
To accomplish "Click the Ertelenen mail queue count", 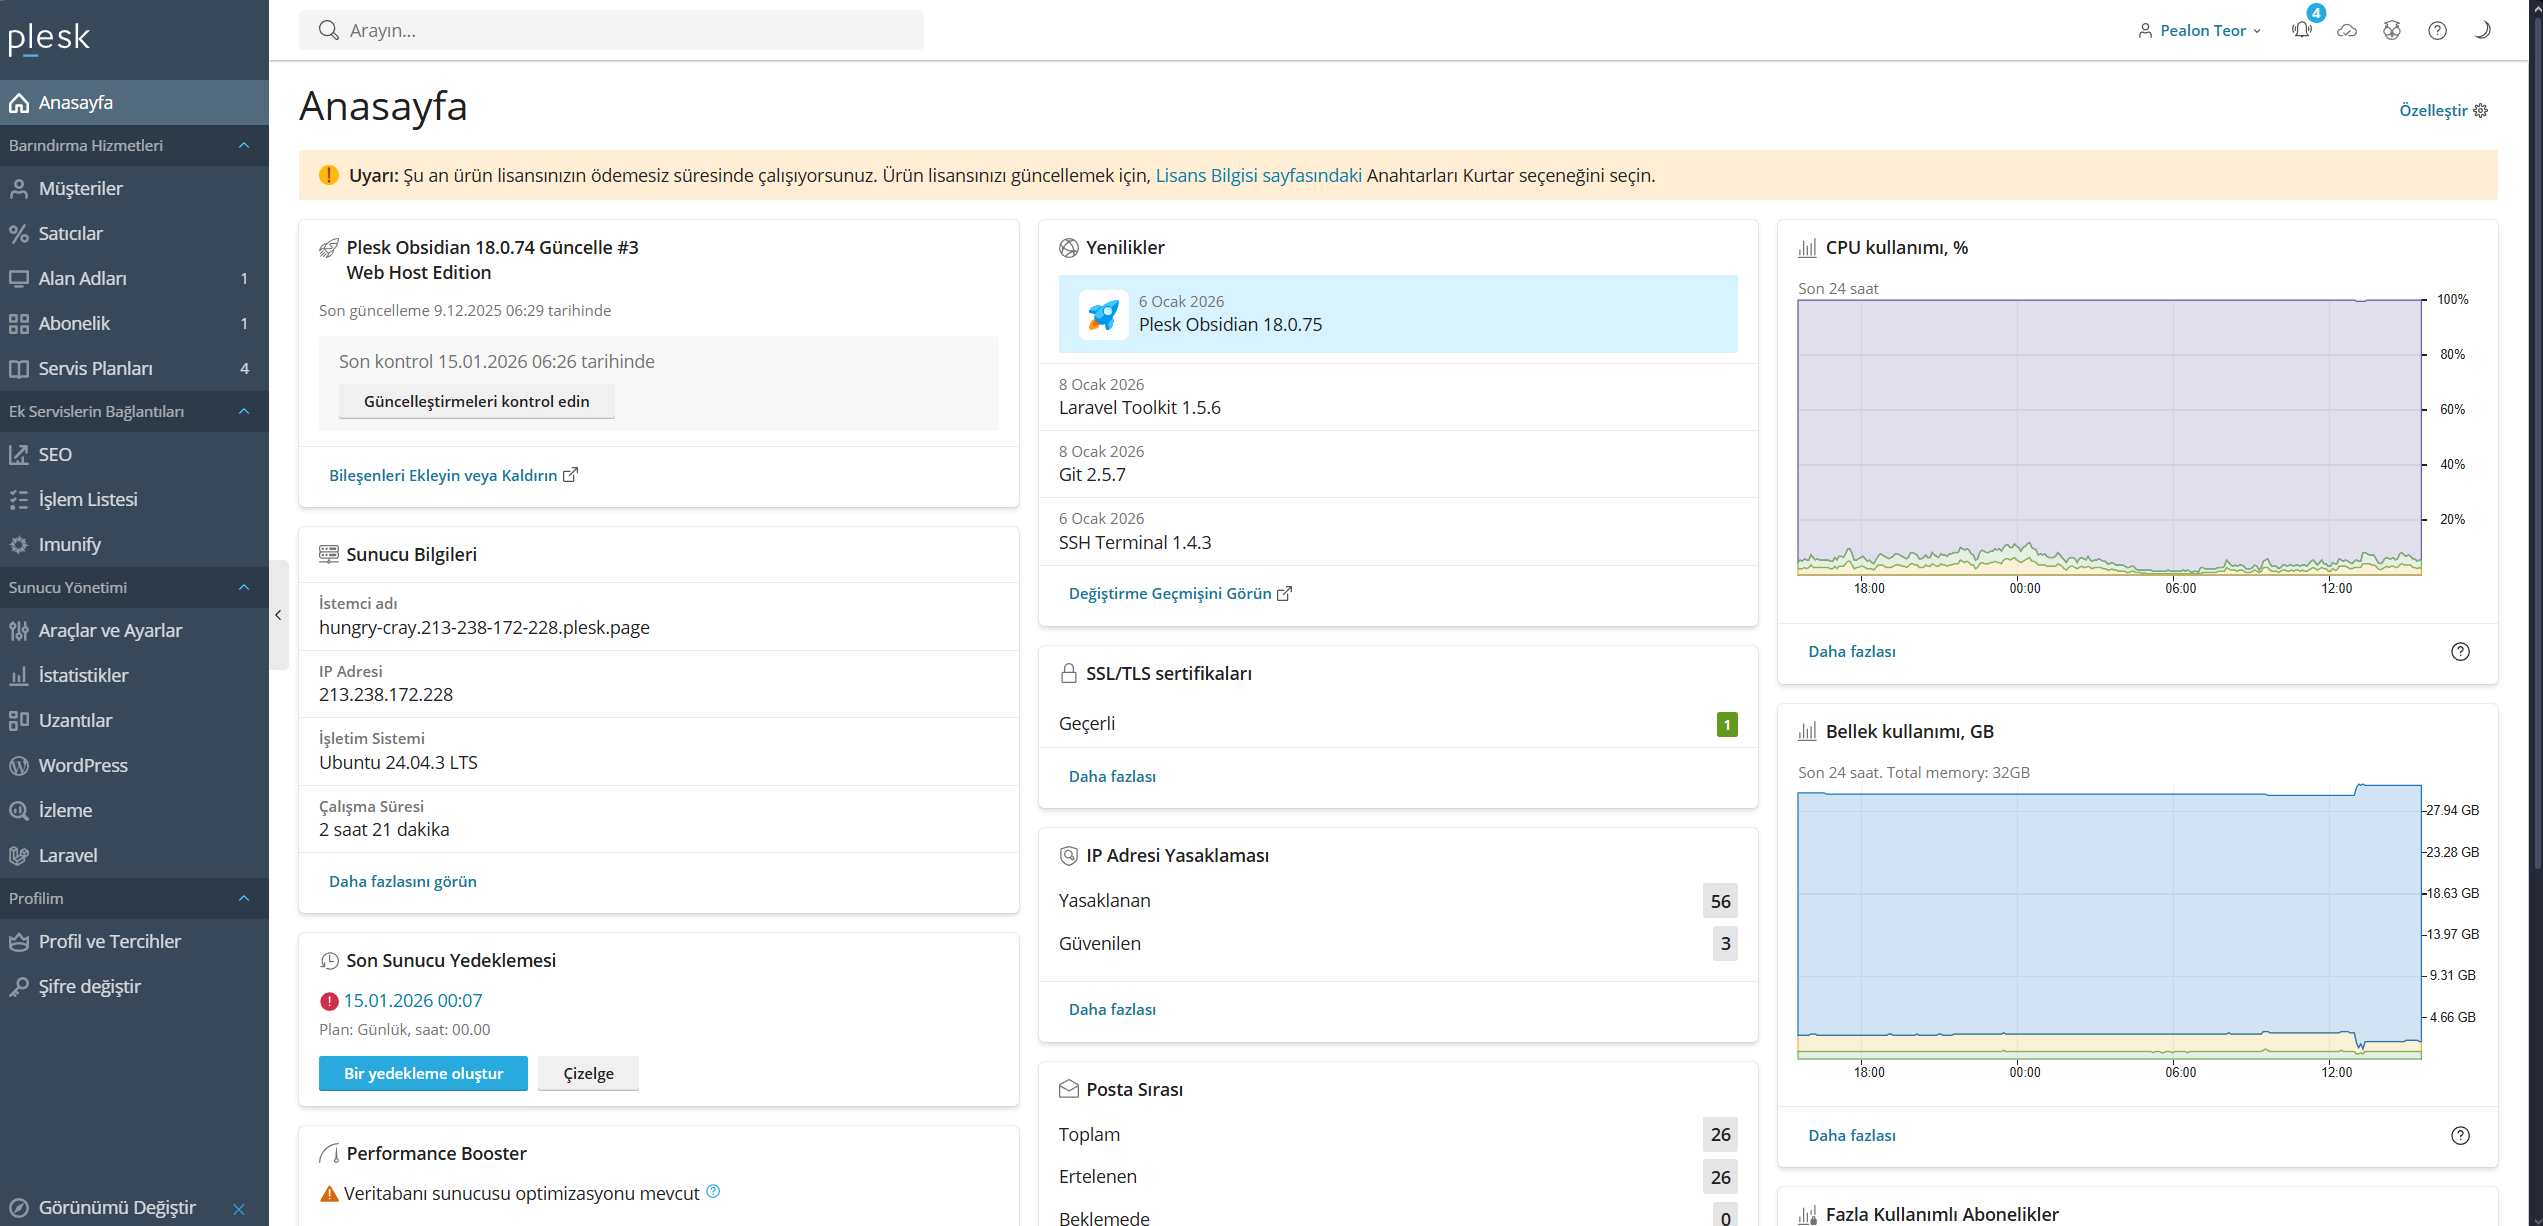I will point(1720,1177).
